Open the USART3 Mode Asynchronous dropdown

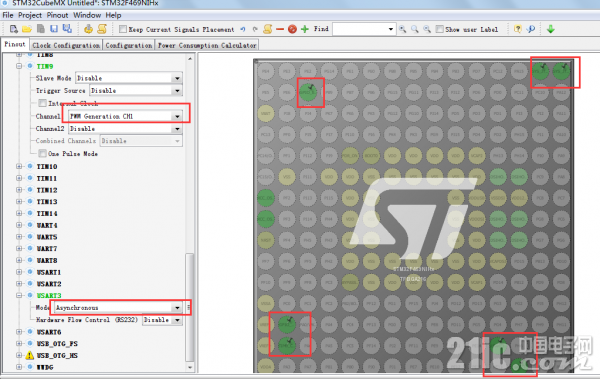click(x=118, y=308)
